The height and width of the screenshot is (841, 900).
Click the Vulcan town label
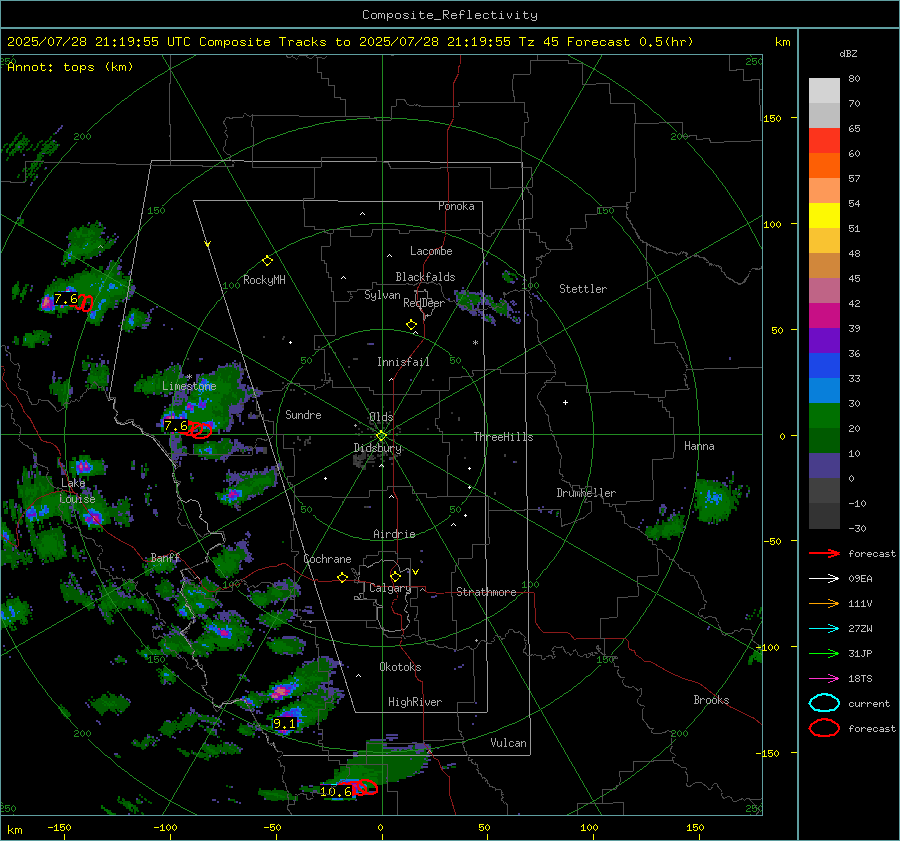pyautogui.click(x=508, y=743)
